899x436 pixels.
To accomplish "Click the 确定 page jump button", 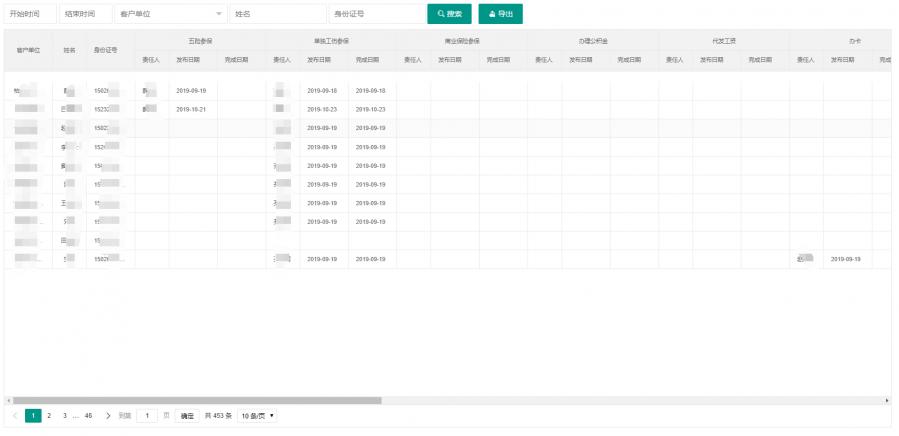I will [x=187, y=415].
